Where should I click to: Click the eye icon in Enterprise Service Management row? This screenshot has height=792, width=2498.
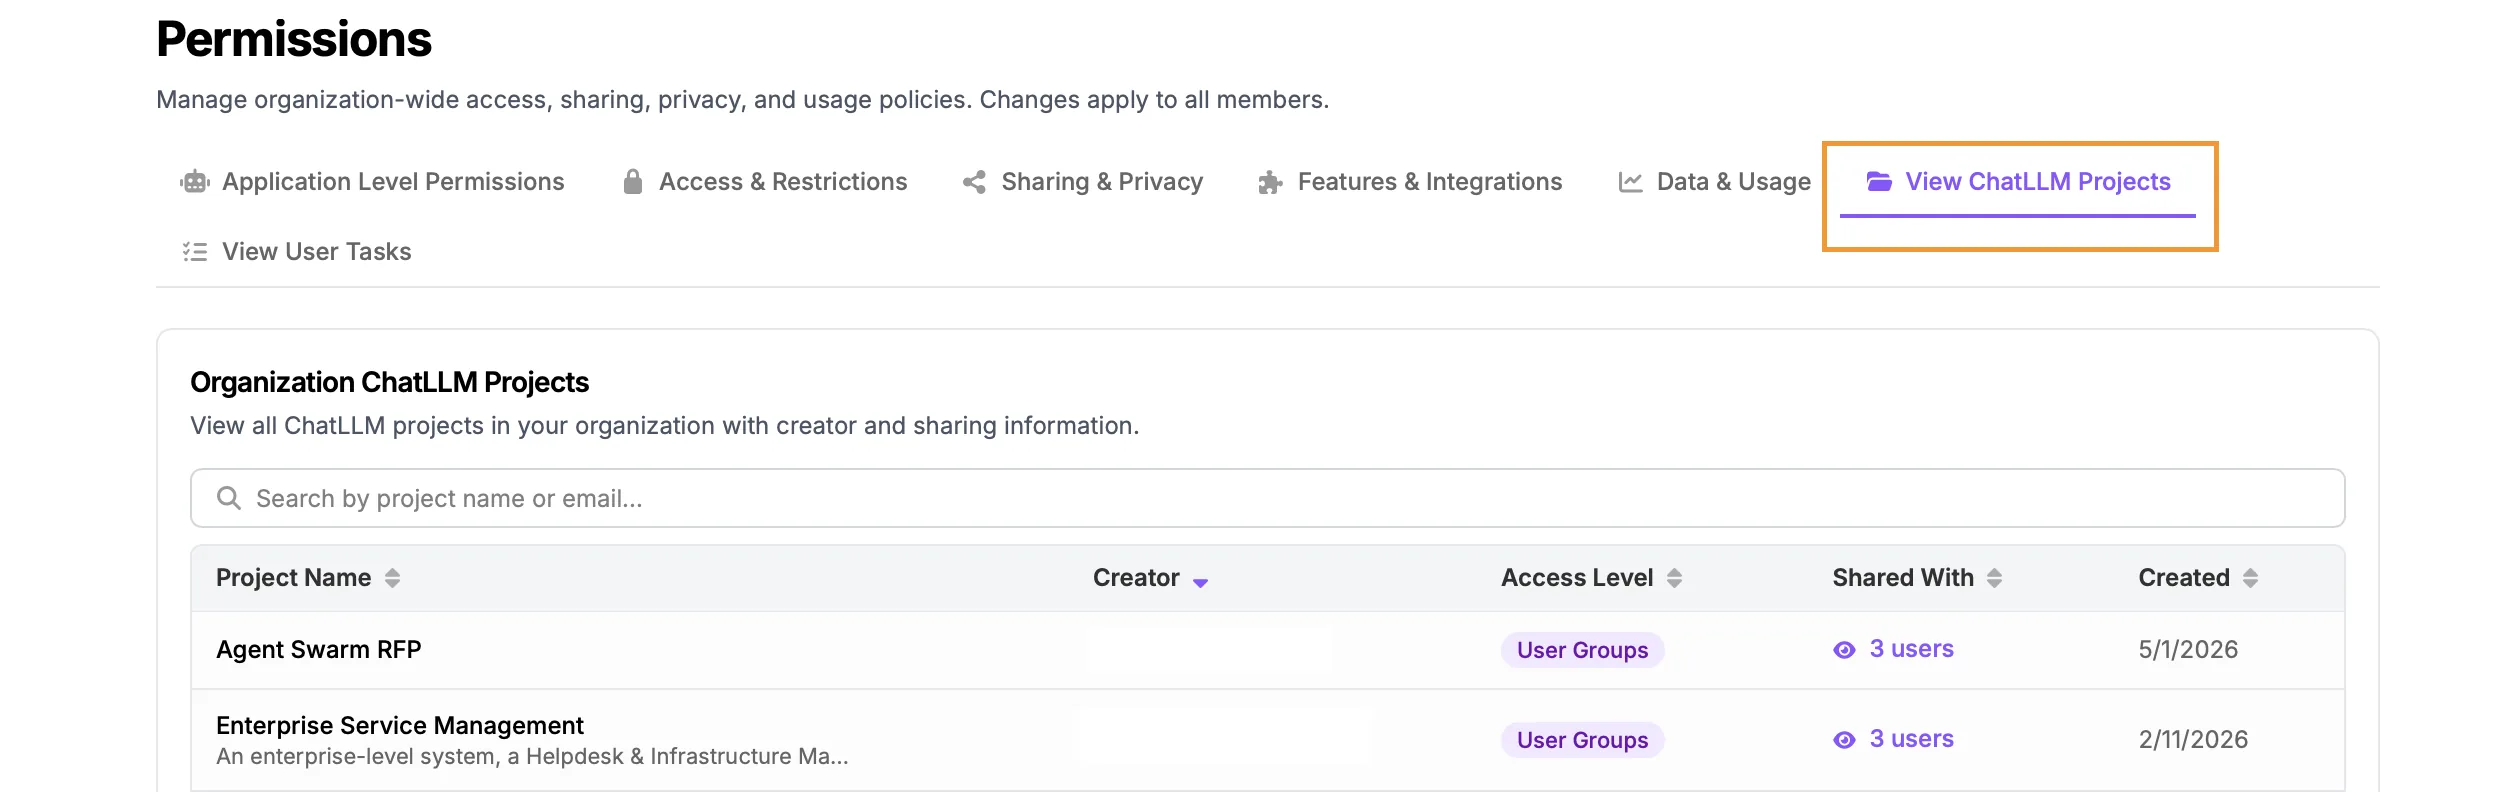[x=1844, y=740]
